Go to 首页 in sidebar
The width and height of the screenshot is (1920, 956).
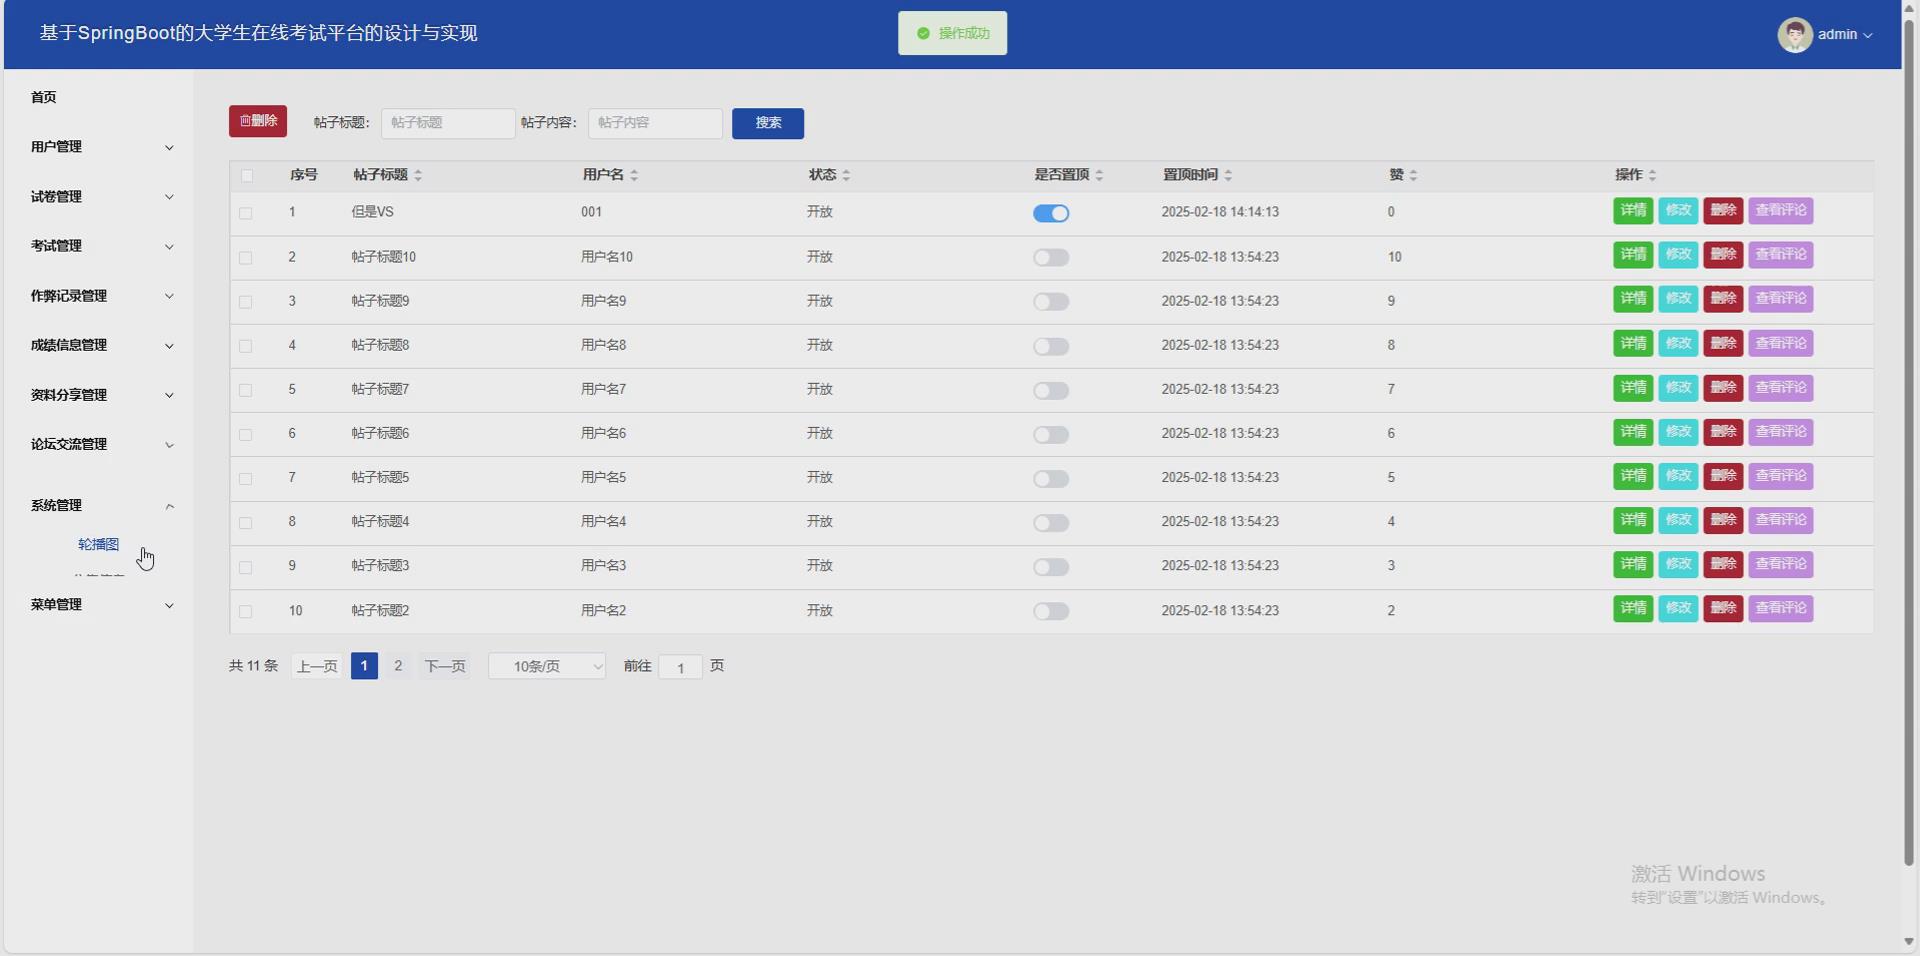pos(44,97)
